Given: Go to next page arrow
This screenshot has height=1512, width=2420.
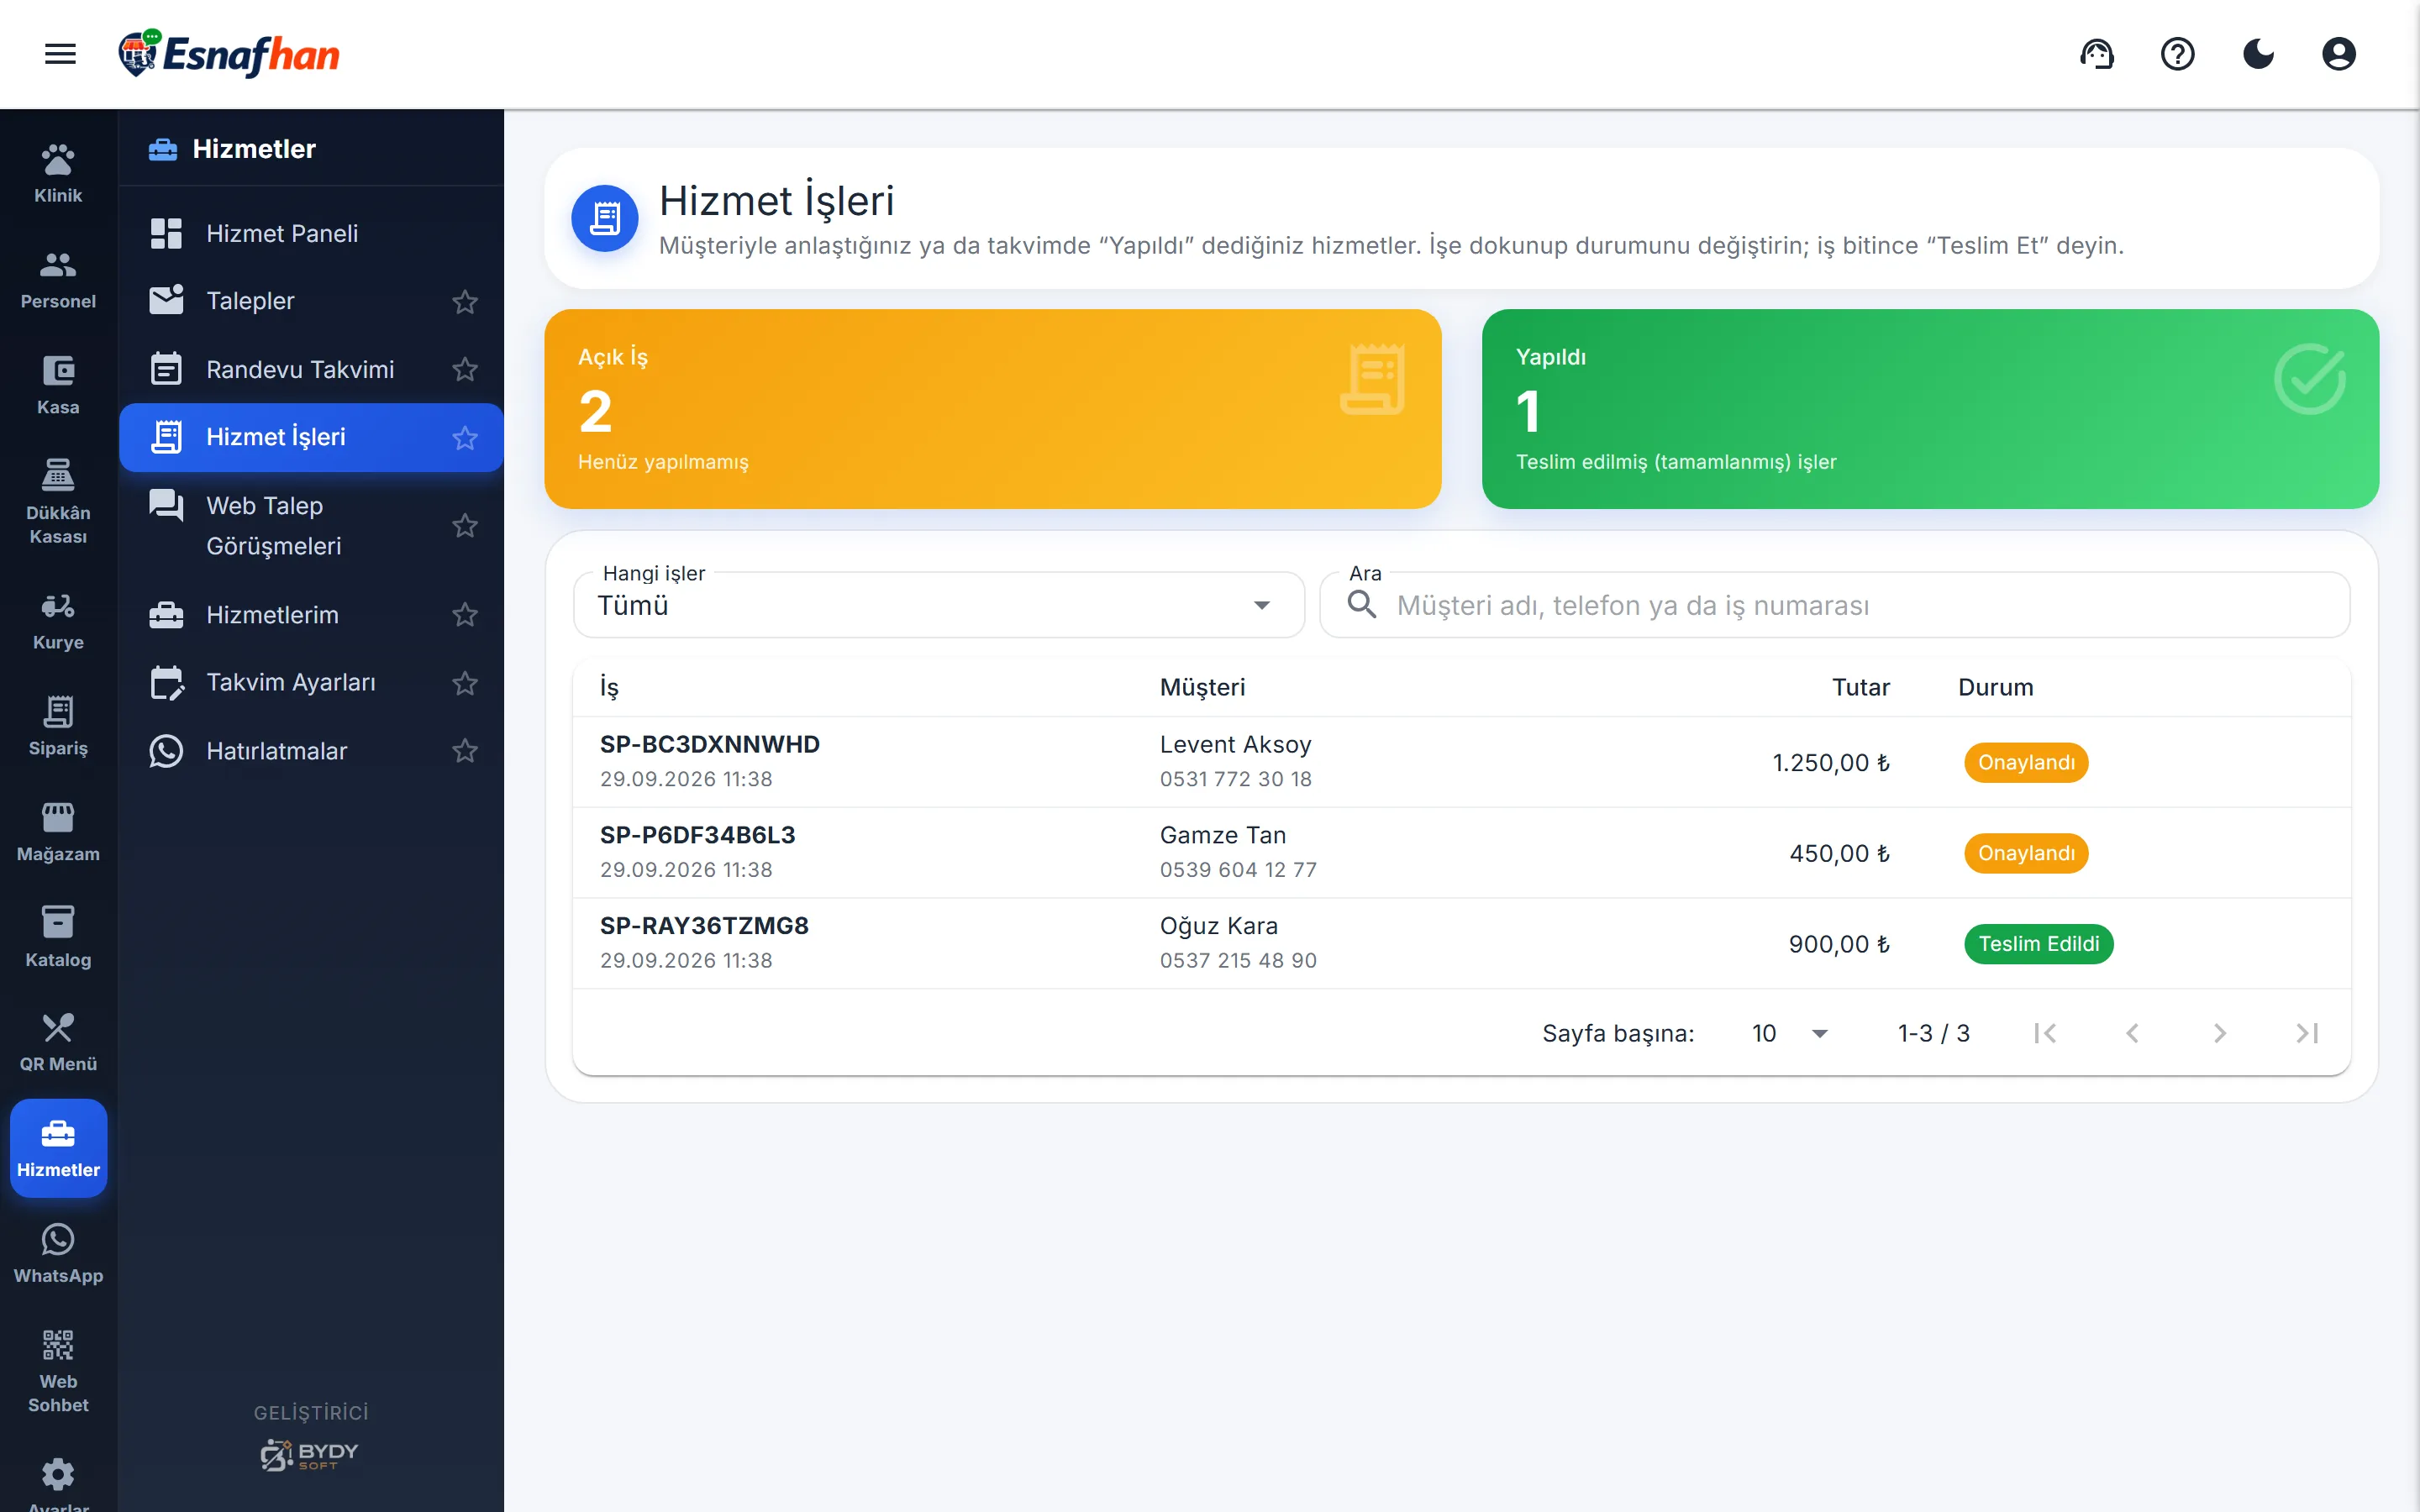Looking at the screenshot, I should (2219, 1033).
